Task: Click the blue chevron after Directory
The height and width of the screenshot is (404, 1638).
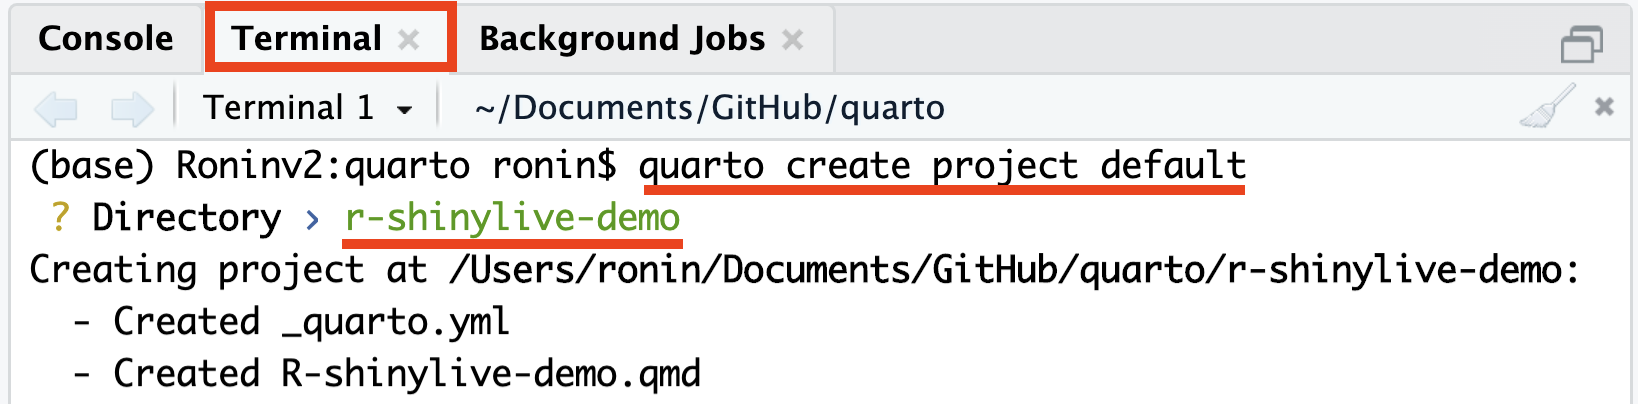Action: [x=313, y=218]
